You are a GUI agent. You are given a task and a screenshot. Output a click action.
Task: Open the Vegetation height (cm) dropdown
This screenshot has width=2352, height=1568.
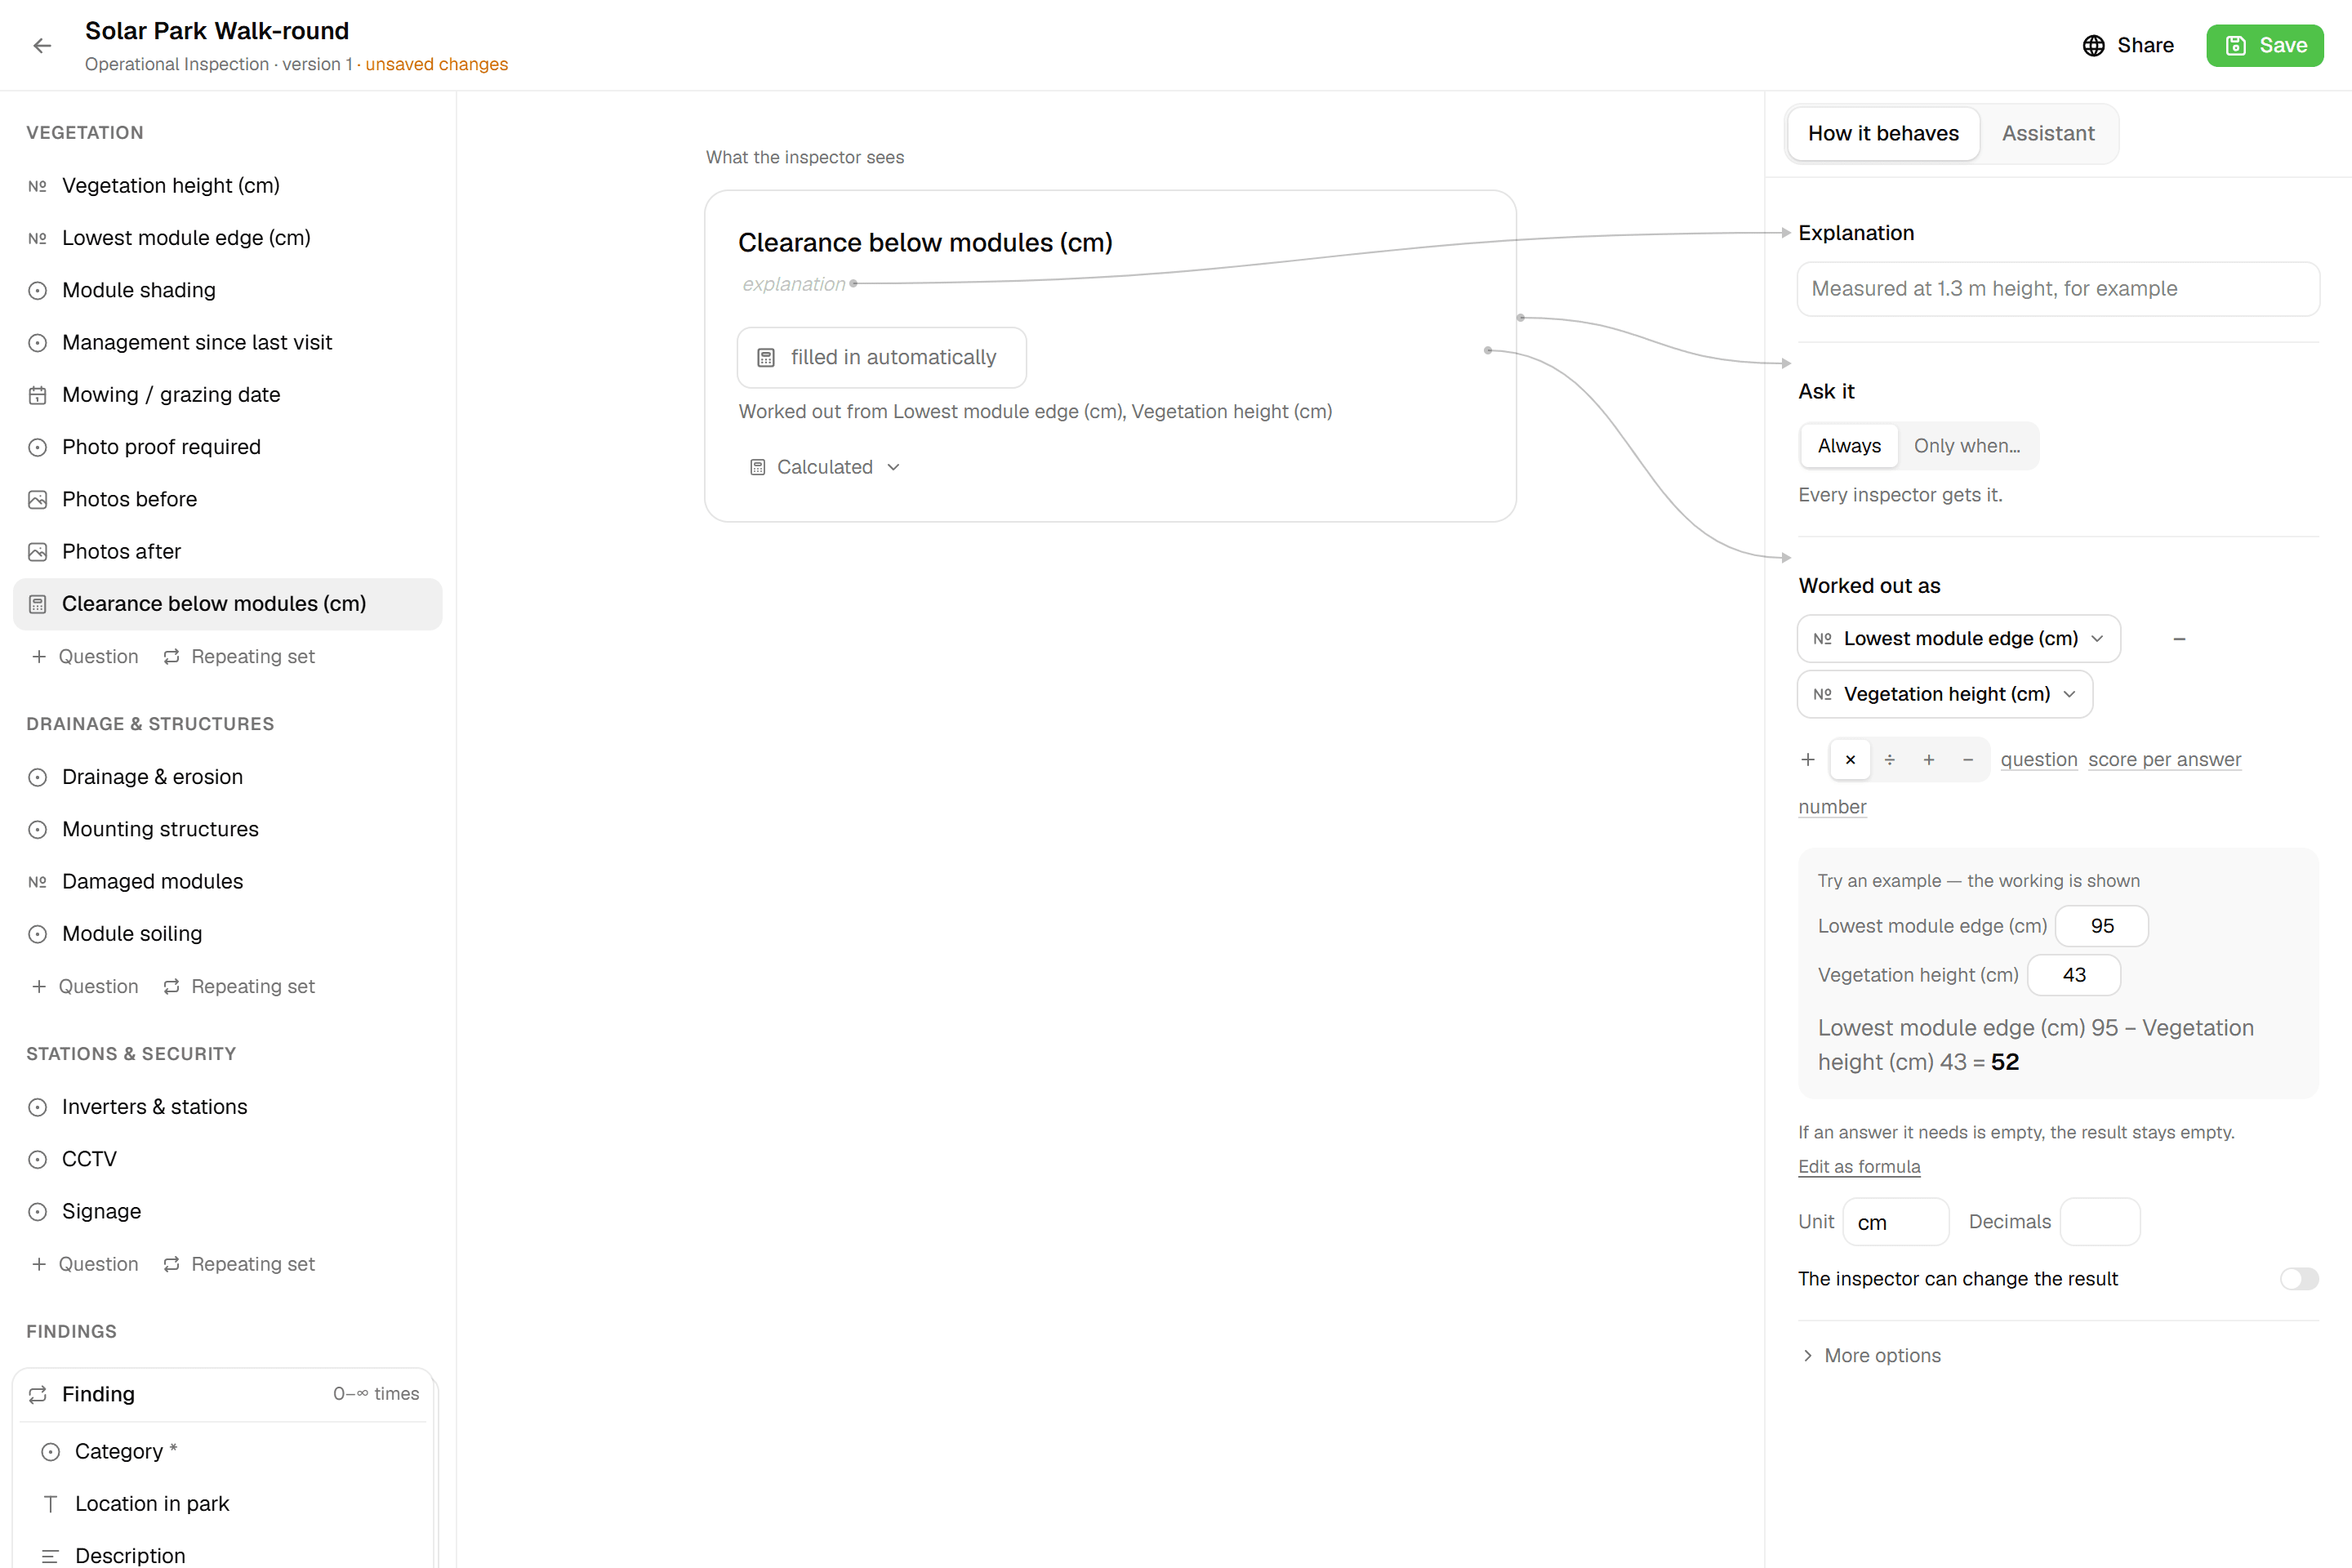coord(1944,694)
